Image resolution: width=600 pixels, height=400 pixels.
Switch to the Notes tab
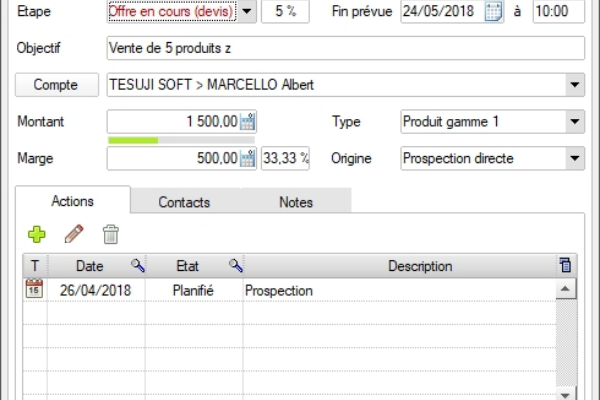(x=296, y=202)
